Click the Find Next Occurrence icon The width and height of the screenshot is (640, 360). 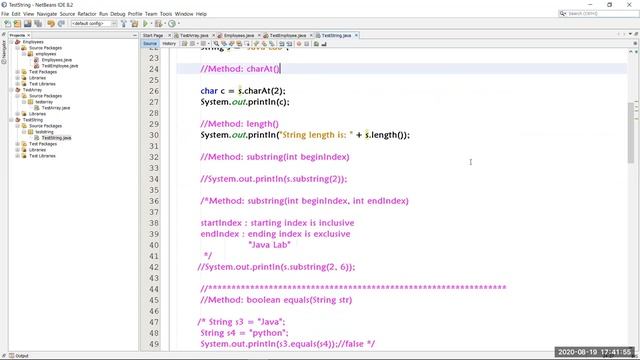231,44
